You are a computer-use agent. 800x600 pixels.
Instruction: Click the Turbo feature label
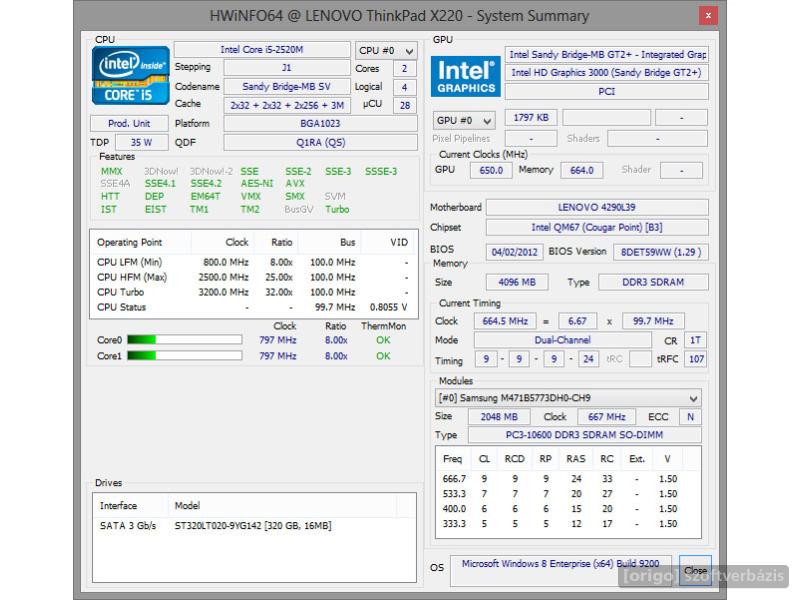[x=337, y=210]
